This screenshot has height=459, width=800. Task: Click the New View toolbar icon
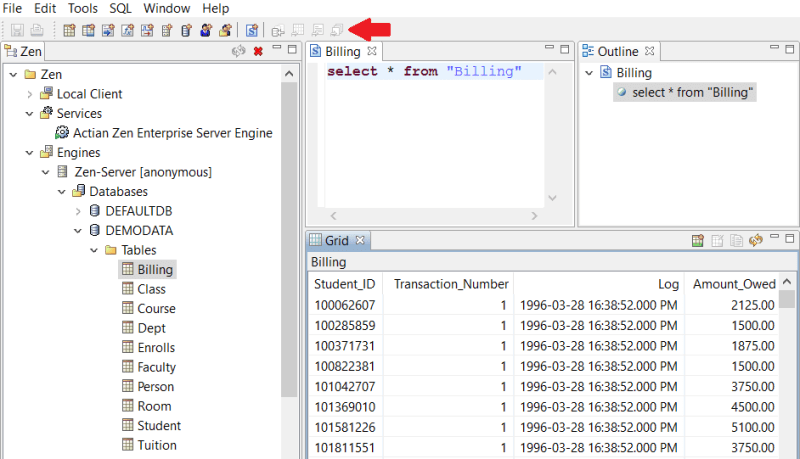pyautogui.click(x=89, y=31)
